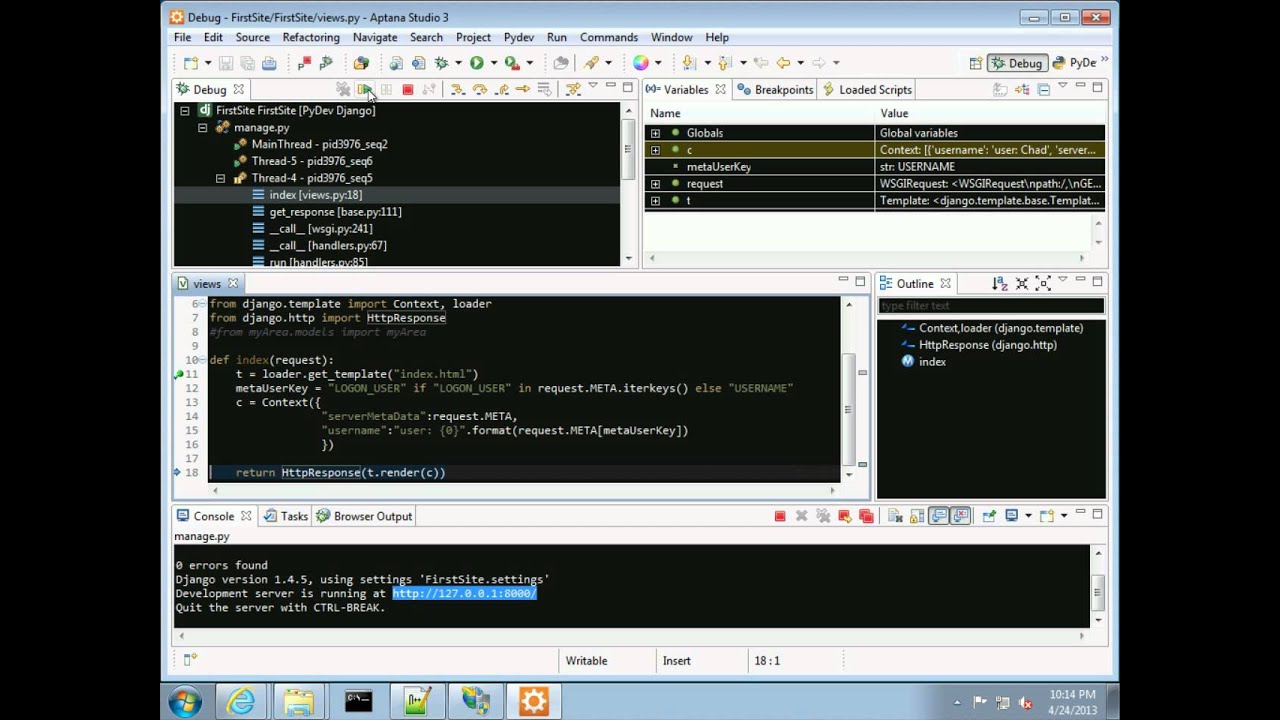The image size is (1280, 720).
Task: Click the http://127.0.0.1:8000/ console link
Action: pos(464,593)
